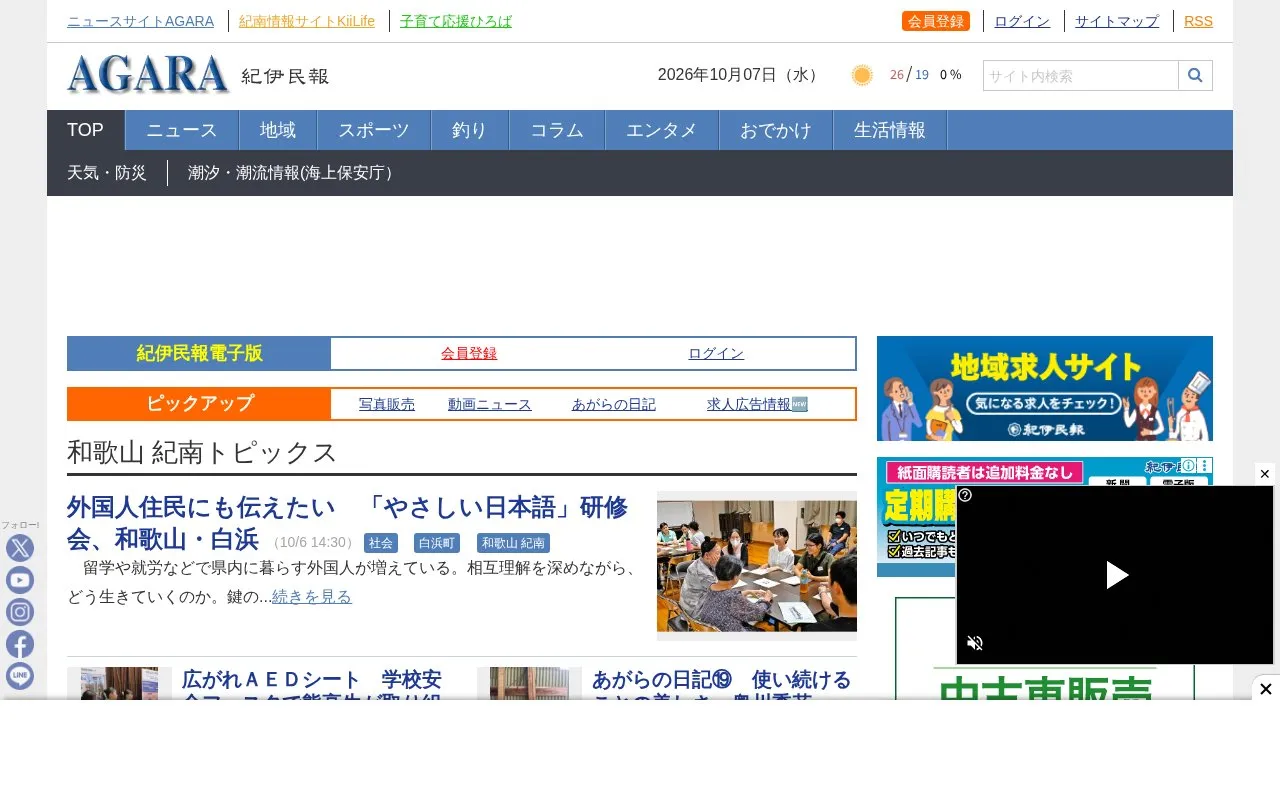Click the 社会 tag
The image size is (1280, 800).
pyautogui.click(x=381, y=543)
